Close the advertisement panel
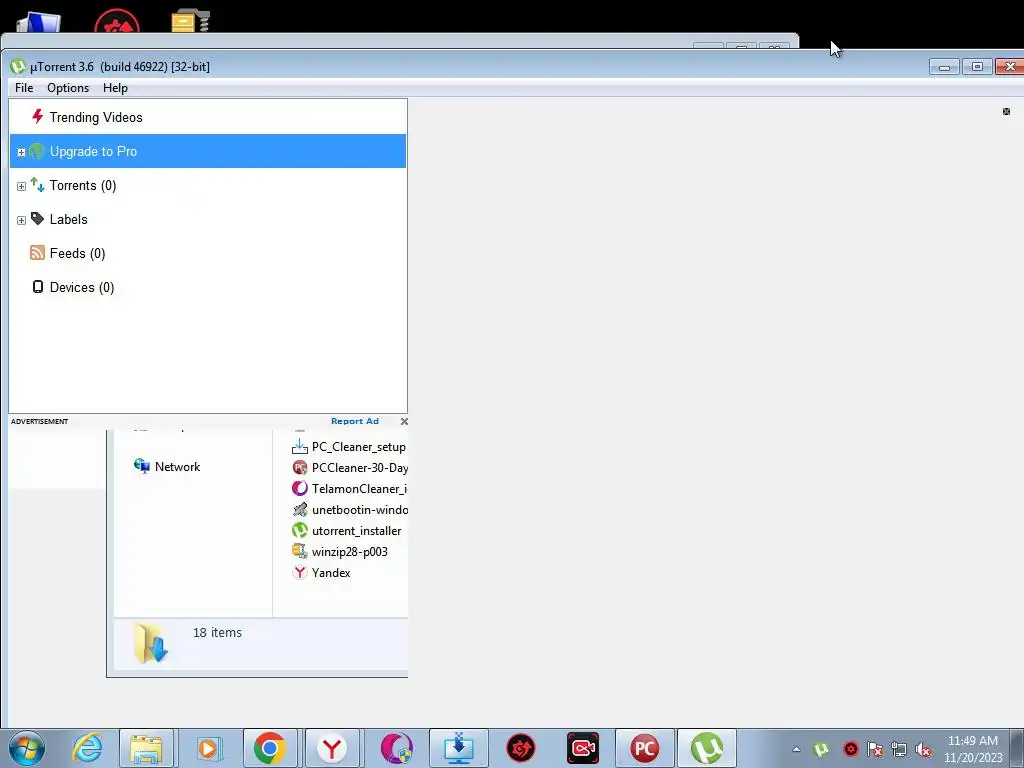The height and width of the screenshot is (768, 1024). [x=404, y=421]
